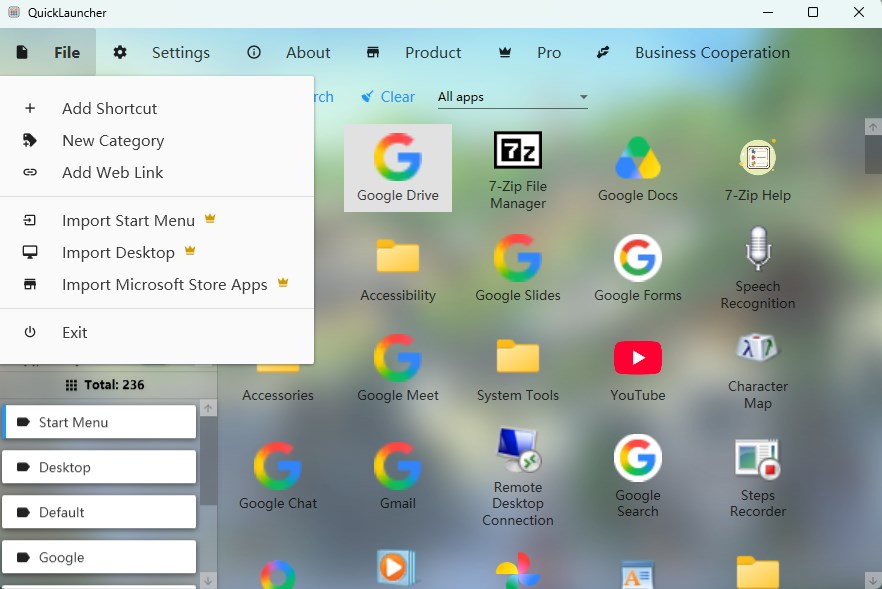
Task: Click the Settings gear icon
Action: click(120, 52)
